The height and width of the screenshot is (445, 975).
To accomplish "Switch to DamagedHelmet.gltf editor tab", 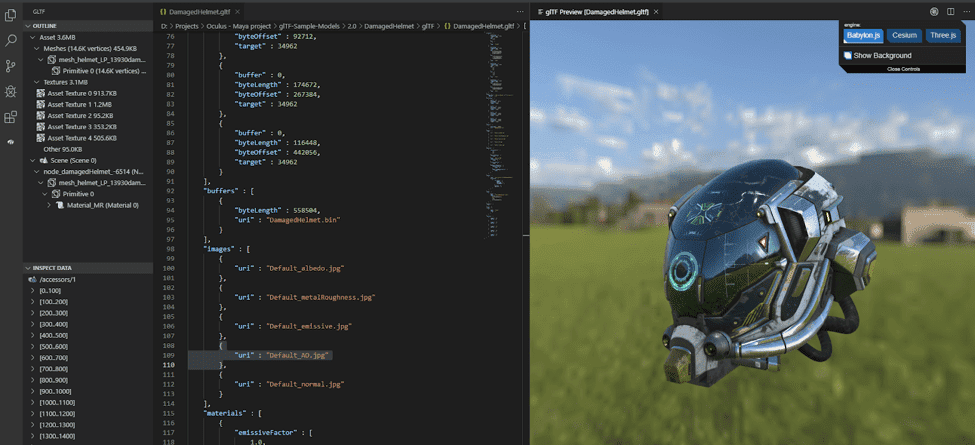I will (x=199, y=11).
